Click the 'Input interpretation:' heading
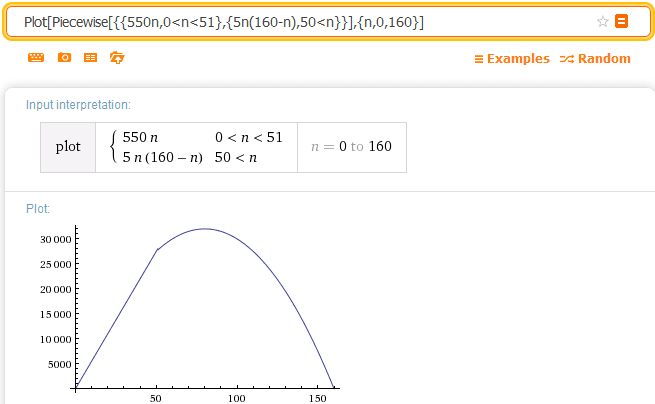Image resolution: width=655 pixels, height=404 pixels. tap(78, 104)
